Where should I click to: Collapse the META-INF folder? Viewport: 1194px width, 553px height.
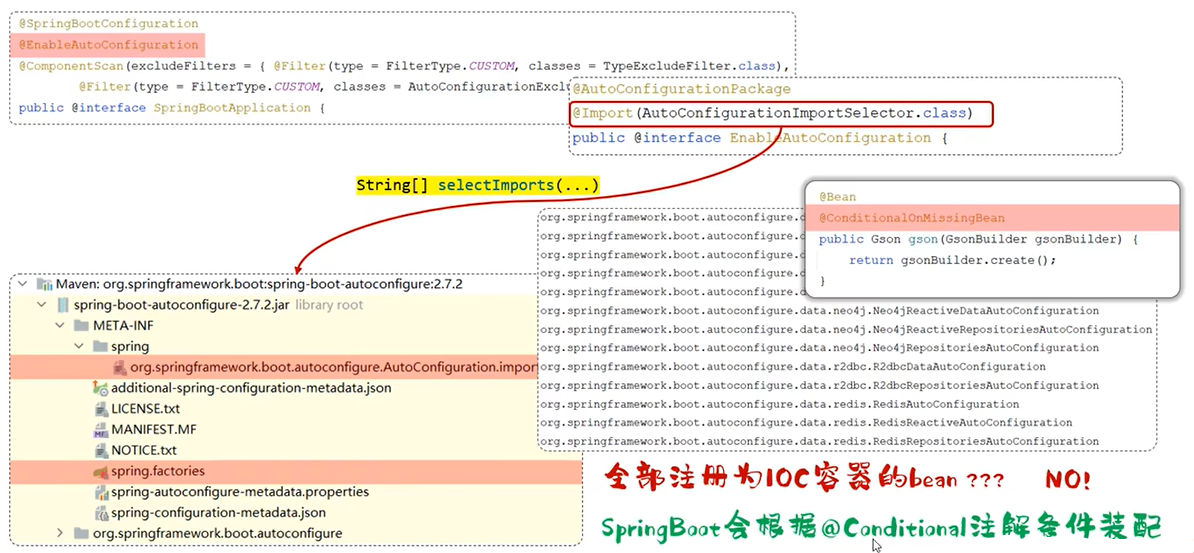point(60,325)
